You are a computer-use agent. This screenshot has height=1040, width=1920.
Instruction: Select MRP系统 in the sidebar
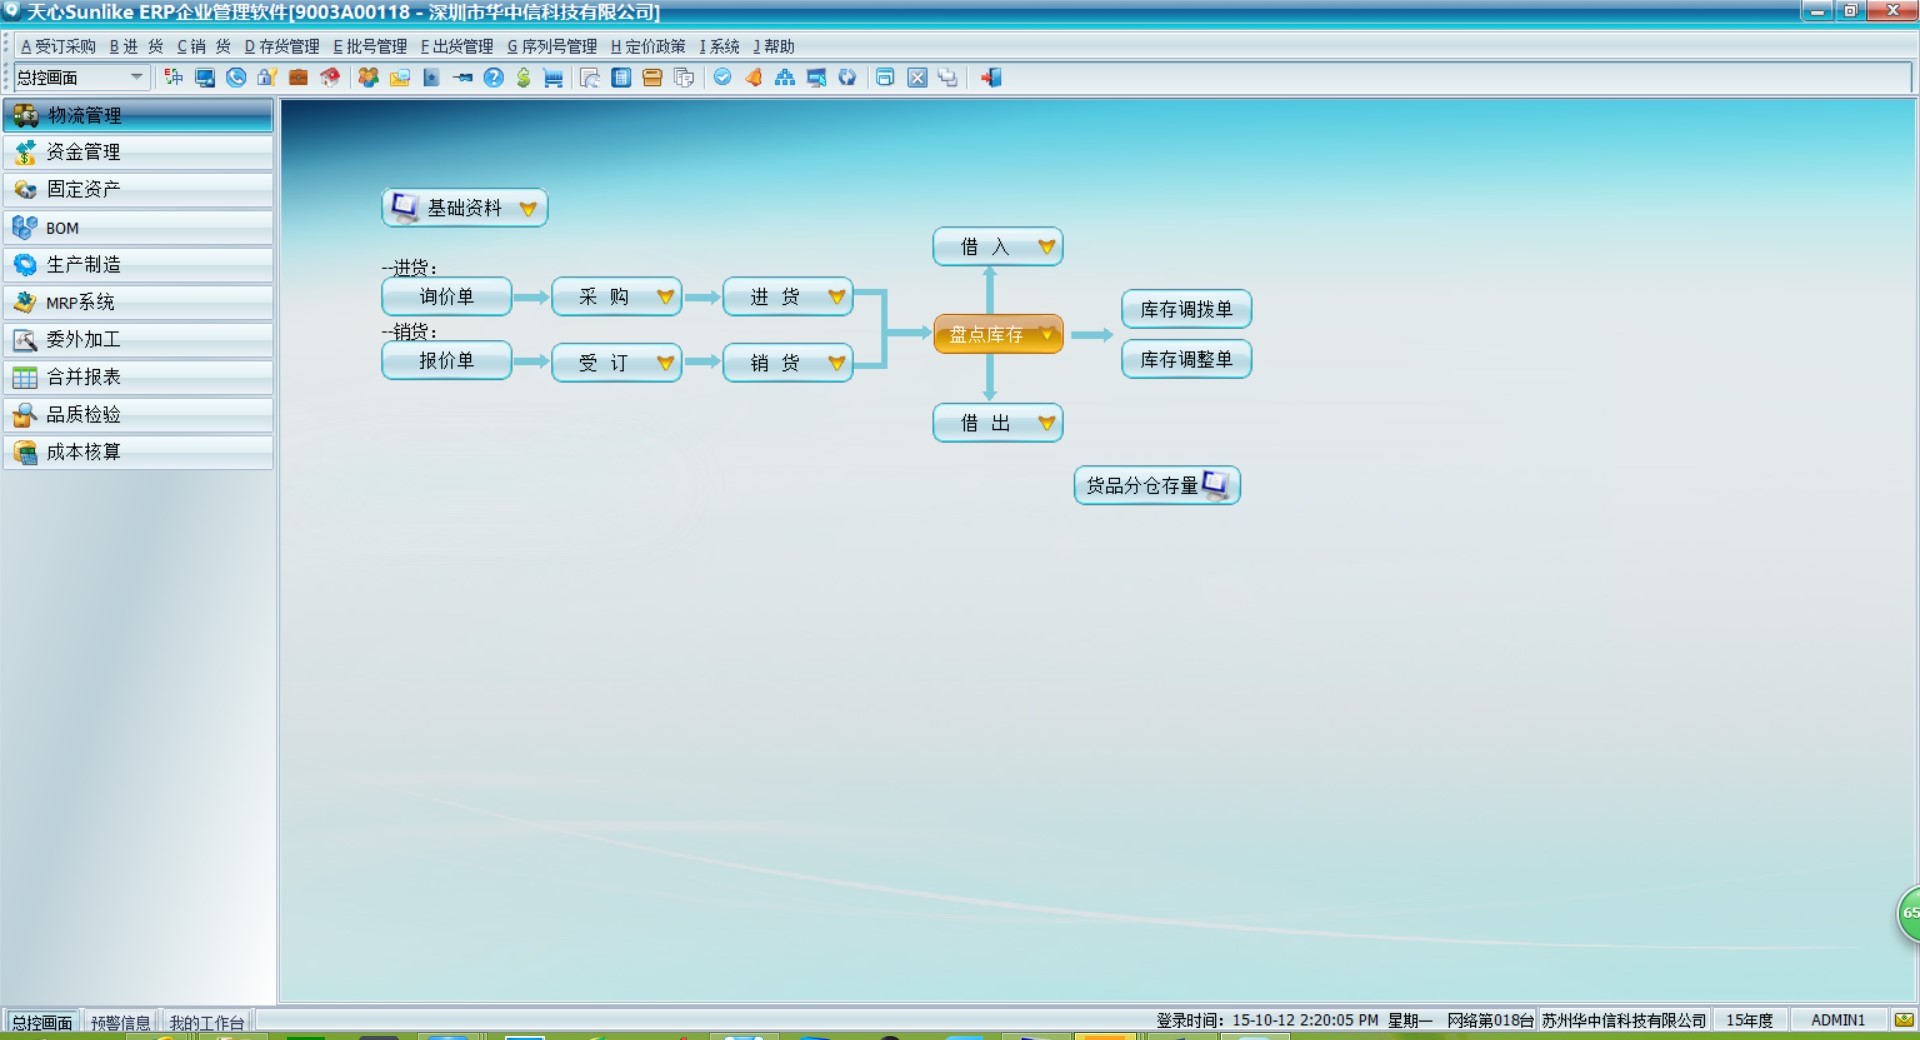coord(138,302)
